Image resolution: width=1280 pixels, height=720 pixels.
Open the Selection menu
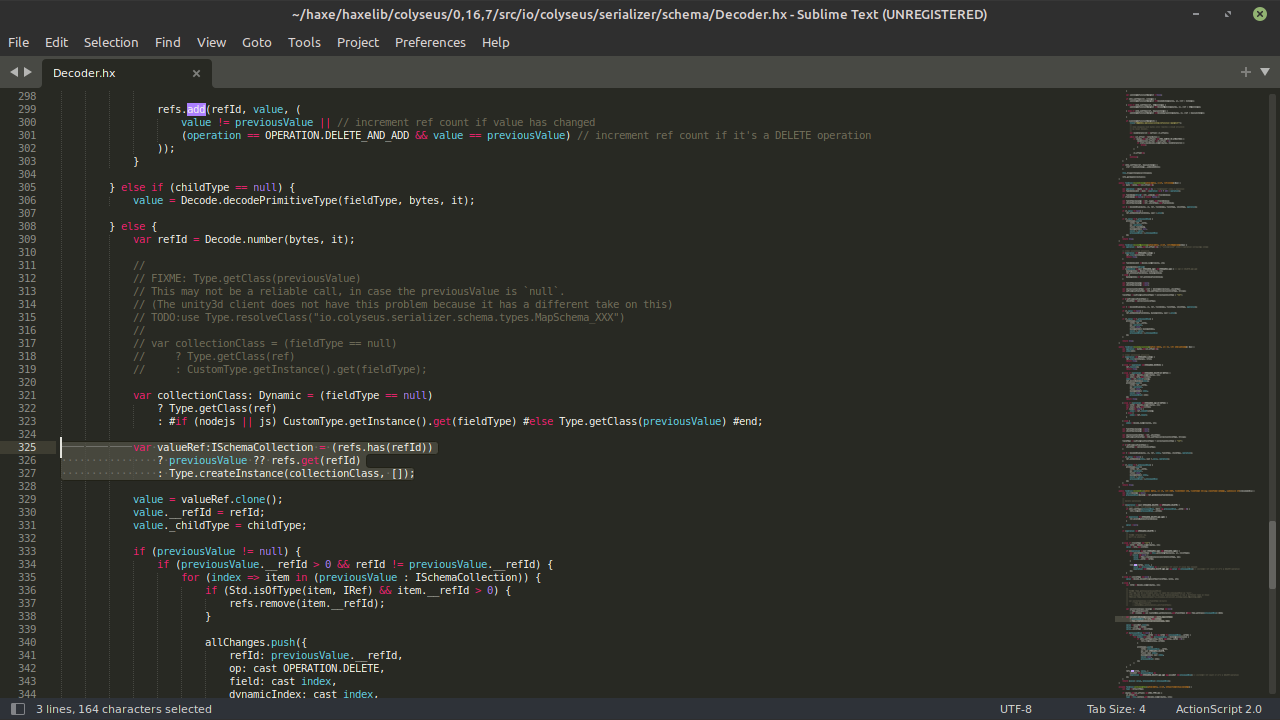(x=111, y=42)
